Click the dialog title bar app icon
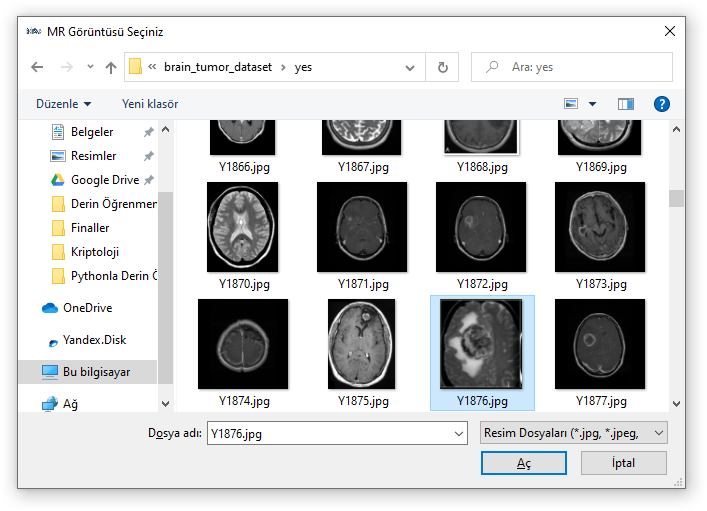Viewport: 707px width, 511px height. 34,31
